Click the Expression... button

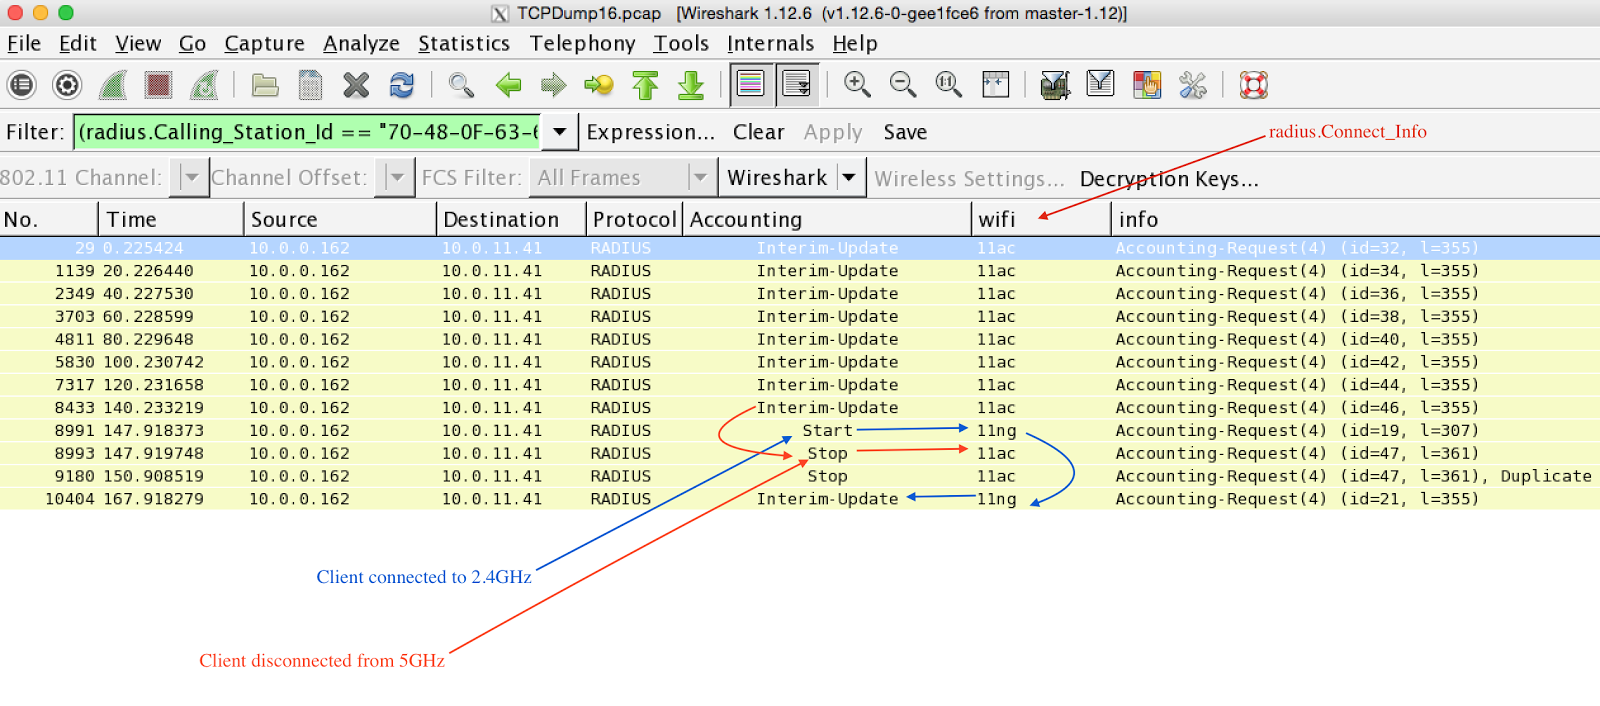(x=650, y=132)
